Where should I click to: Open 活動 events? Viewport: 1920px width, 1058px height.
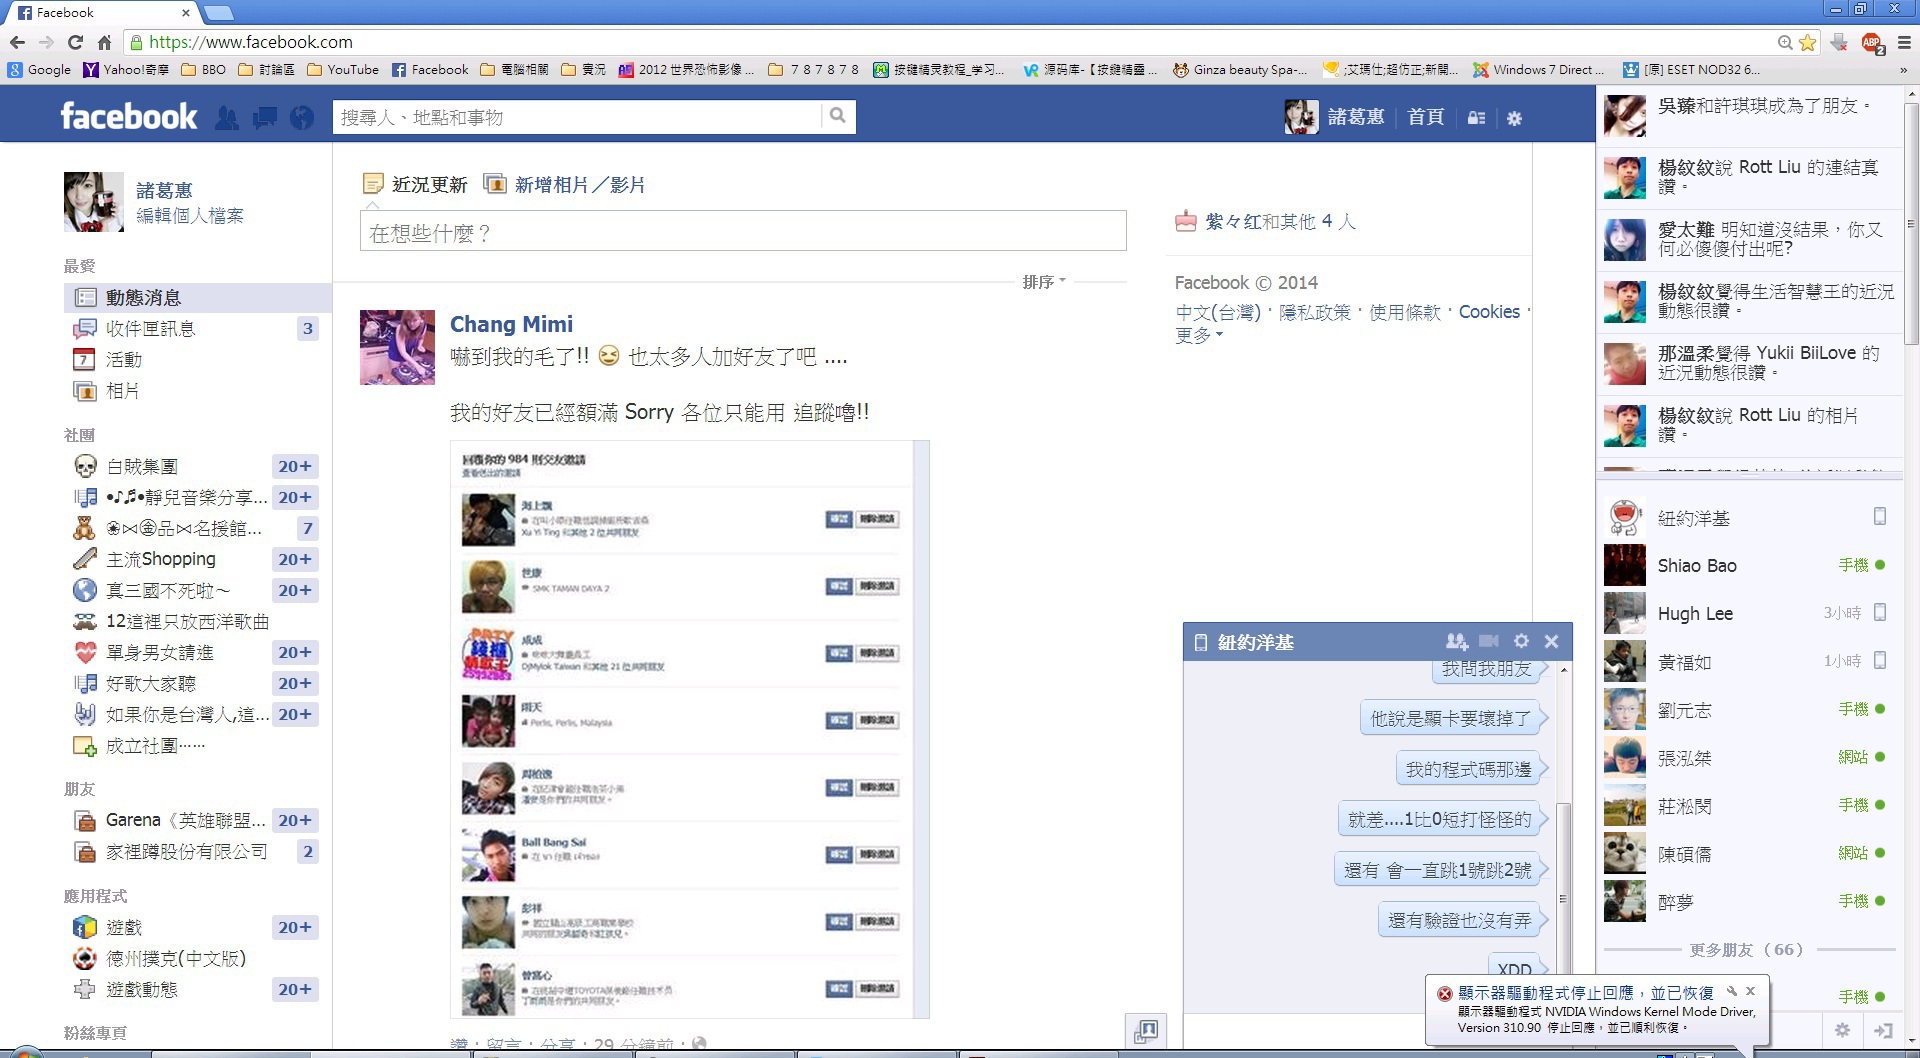124,359
